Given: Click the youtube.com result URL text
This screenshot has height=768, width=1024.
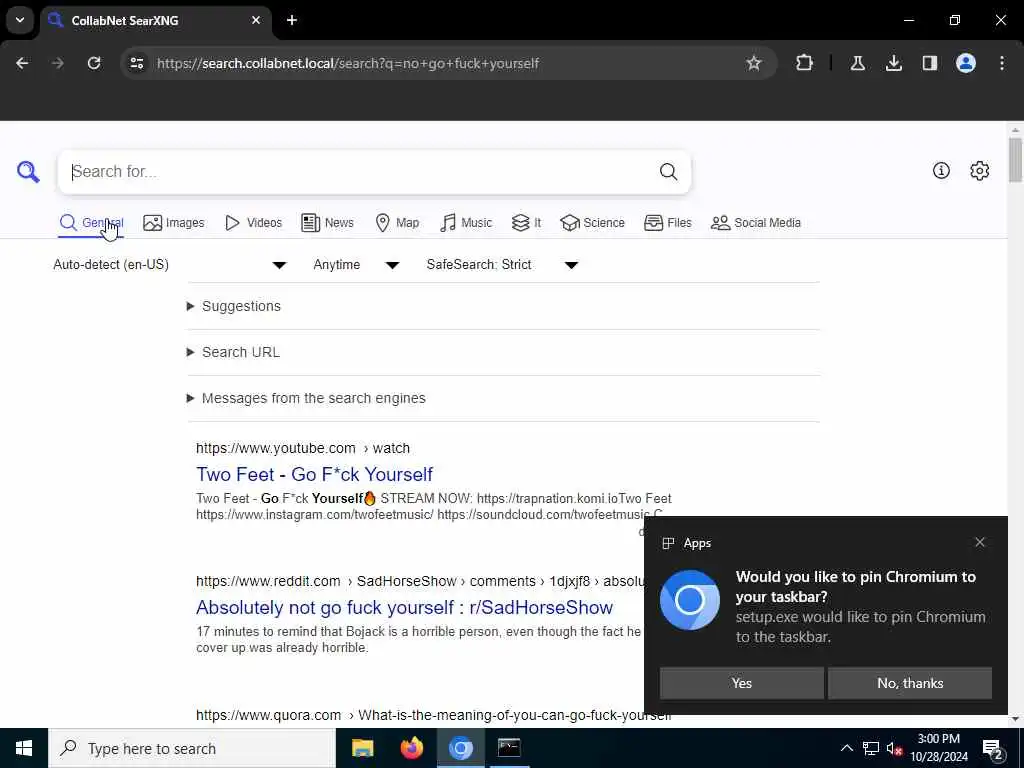Looking at the screenshot, I should (x=303, y=448).
